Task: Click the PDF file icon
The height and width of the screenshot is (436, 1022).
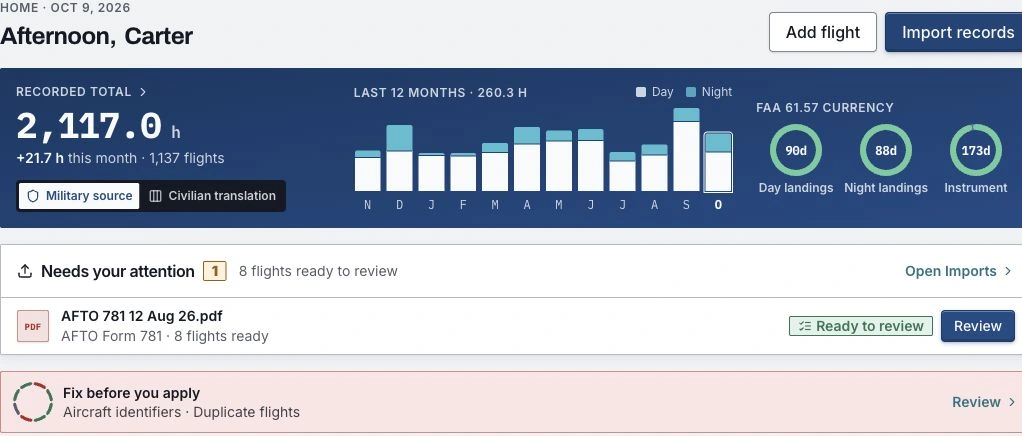Action: point(33,327)
